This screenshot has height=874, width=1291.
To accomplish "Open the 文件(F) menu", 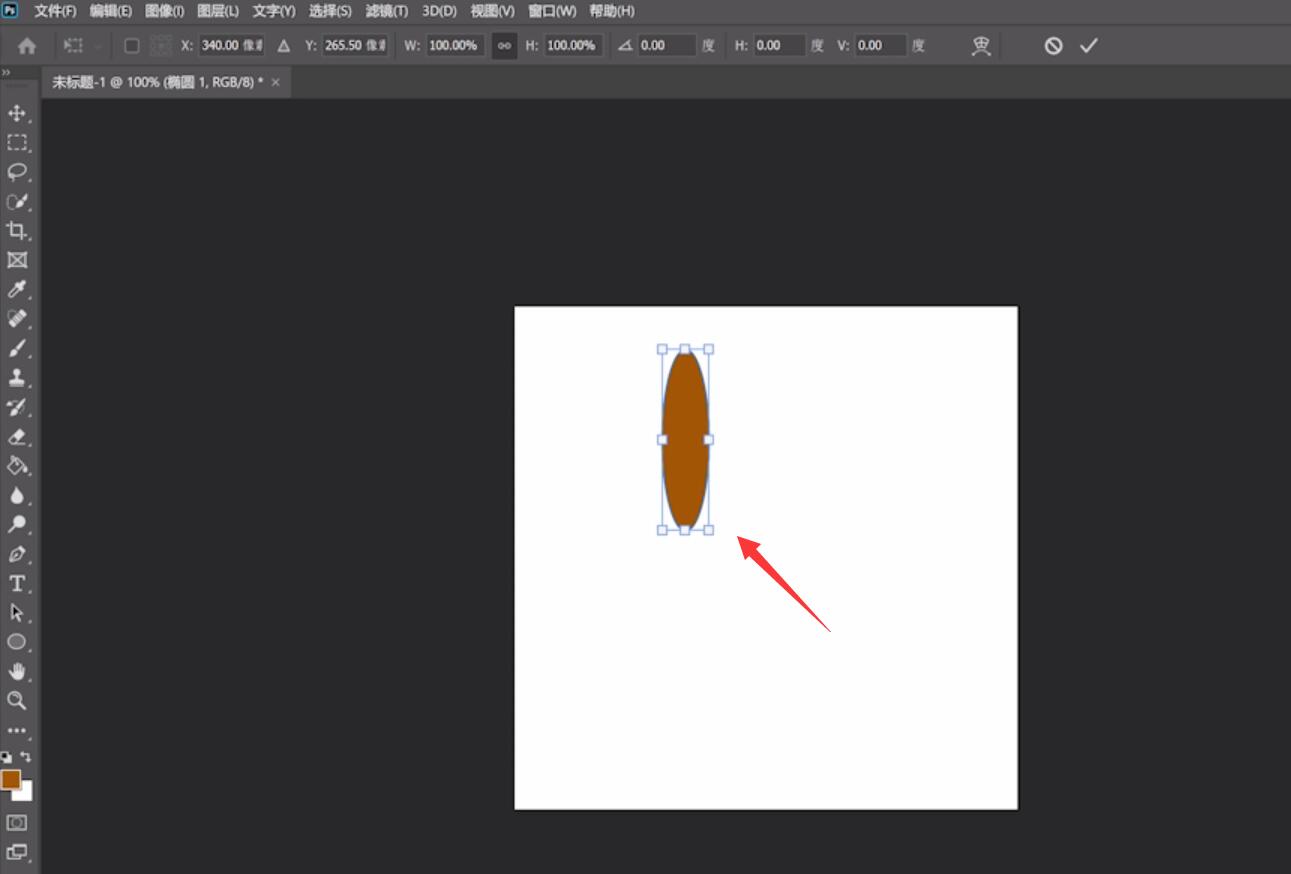I will click(x=55, y=11).
